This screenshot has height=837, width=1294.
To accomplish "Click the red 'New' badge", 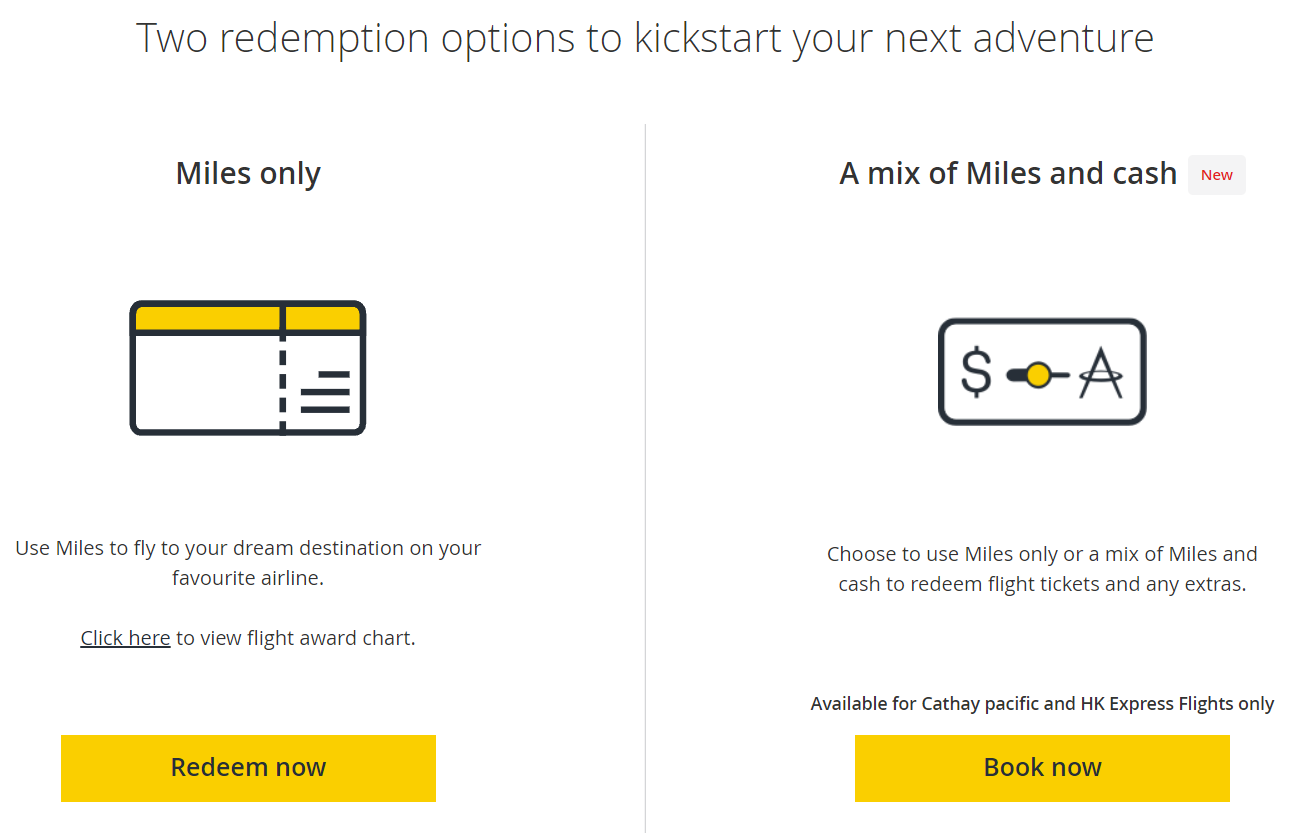I will [x=1217, y=175].
